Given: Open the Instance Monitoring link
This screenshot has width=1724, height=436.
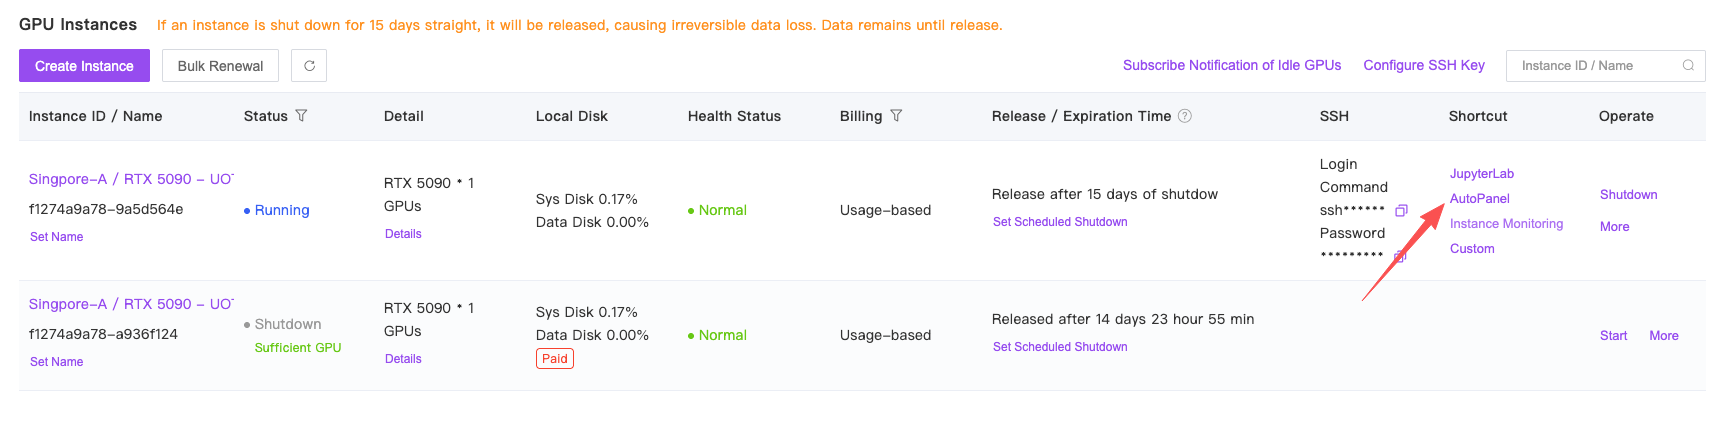Looking at the screenshot, I should point(1506,224).
